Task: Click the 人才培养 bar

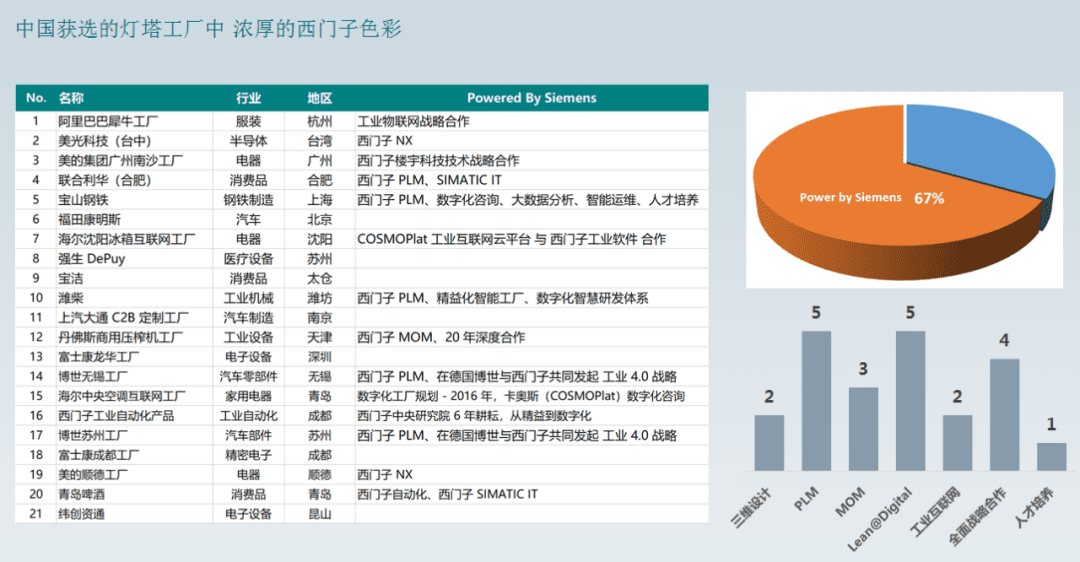Action: click(1051, 456)
